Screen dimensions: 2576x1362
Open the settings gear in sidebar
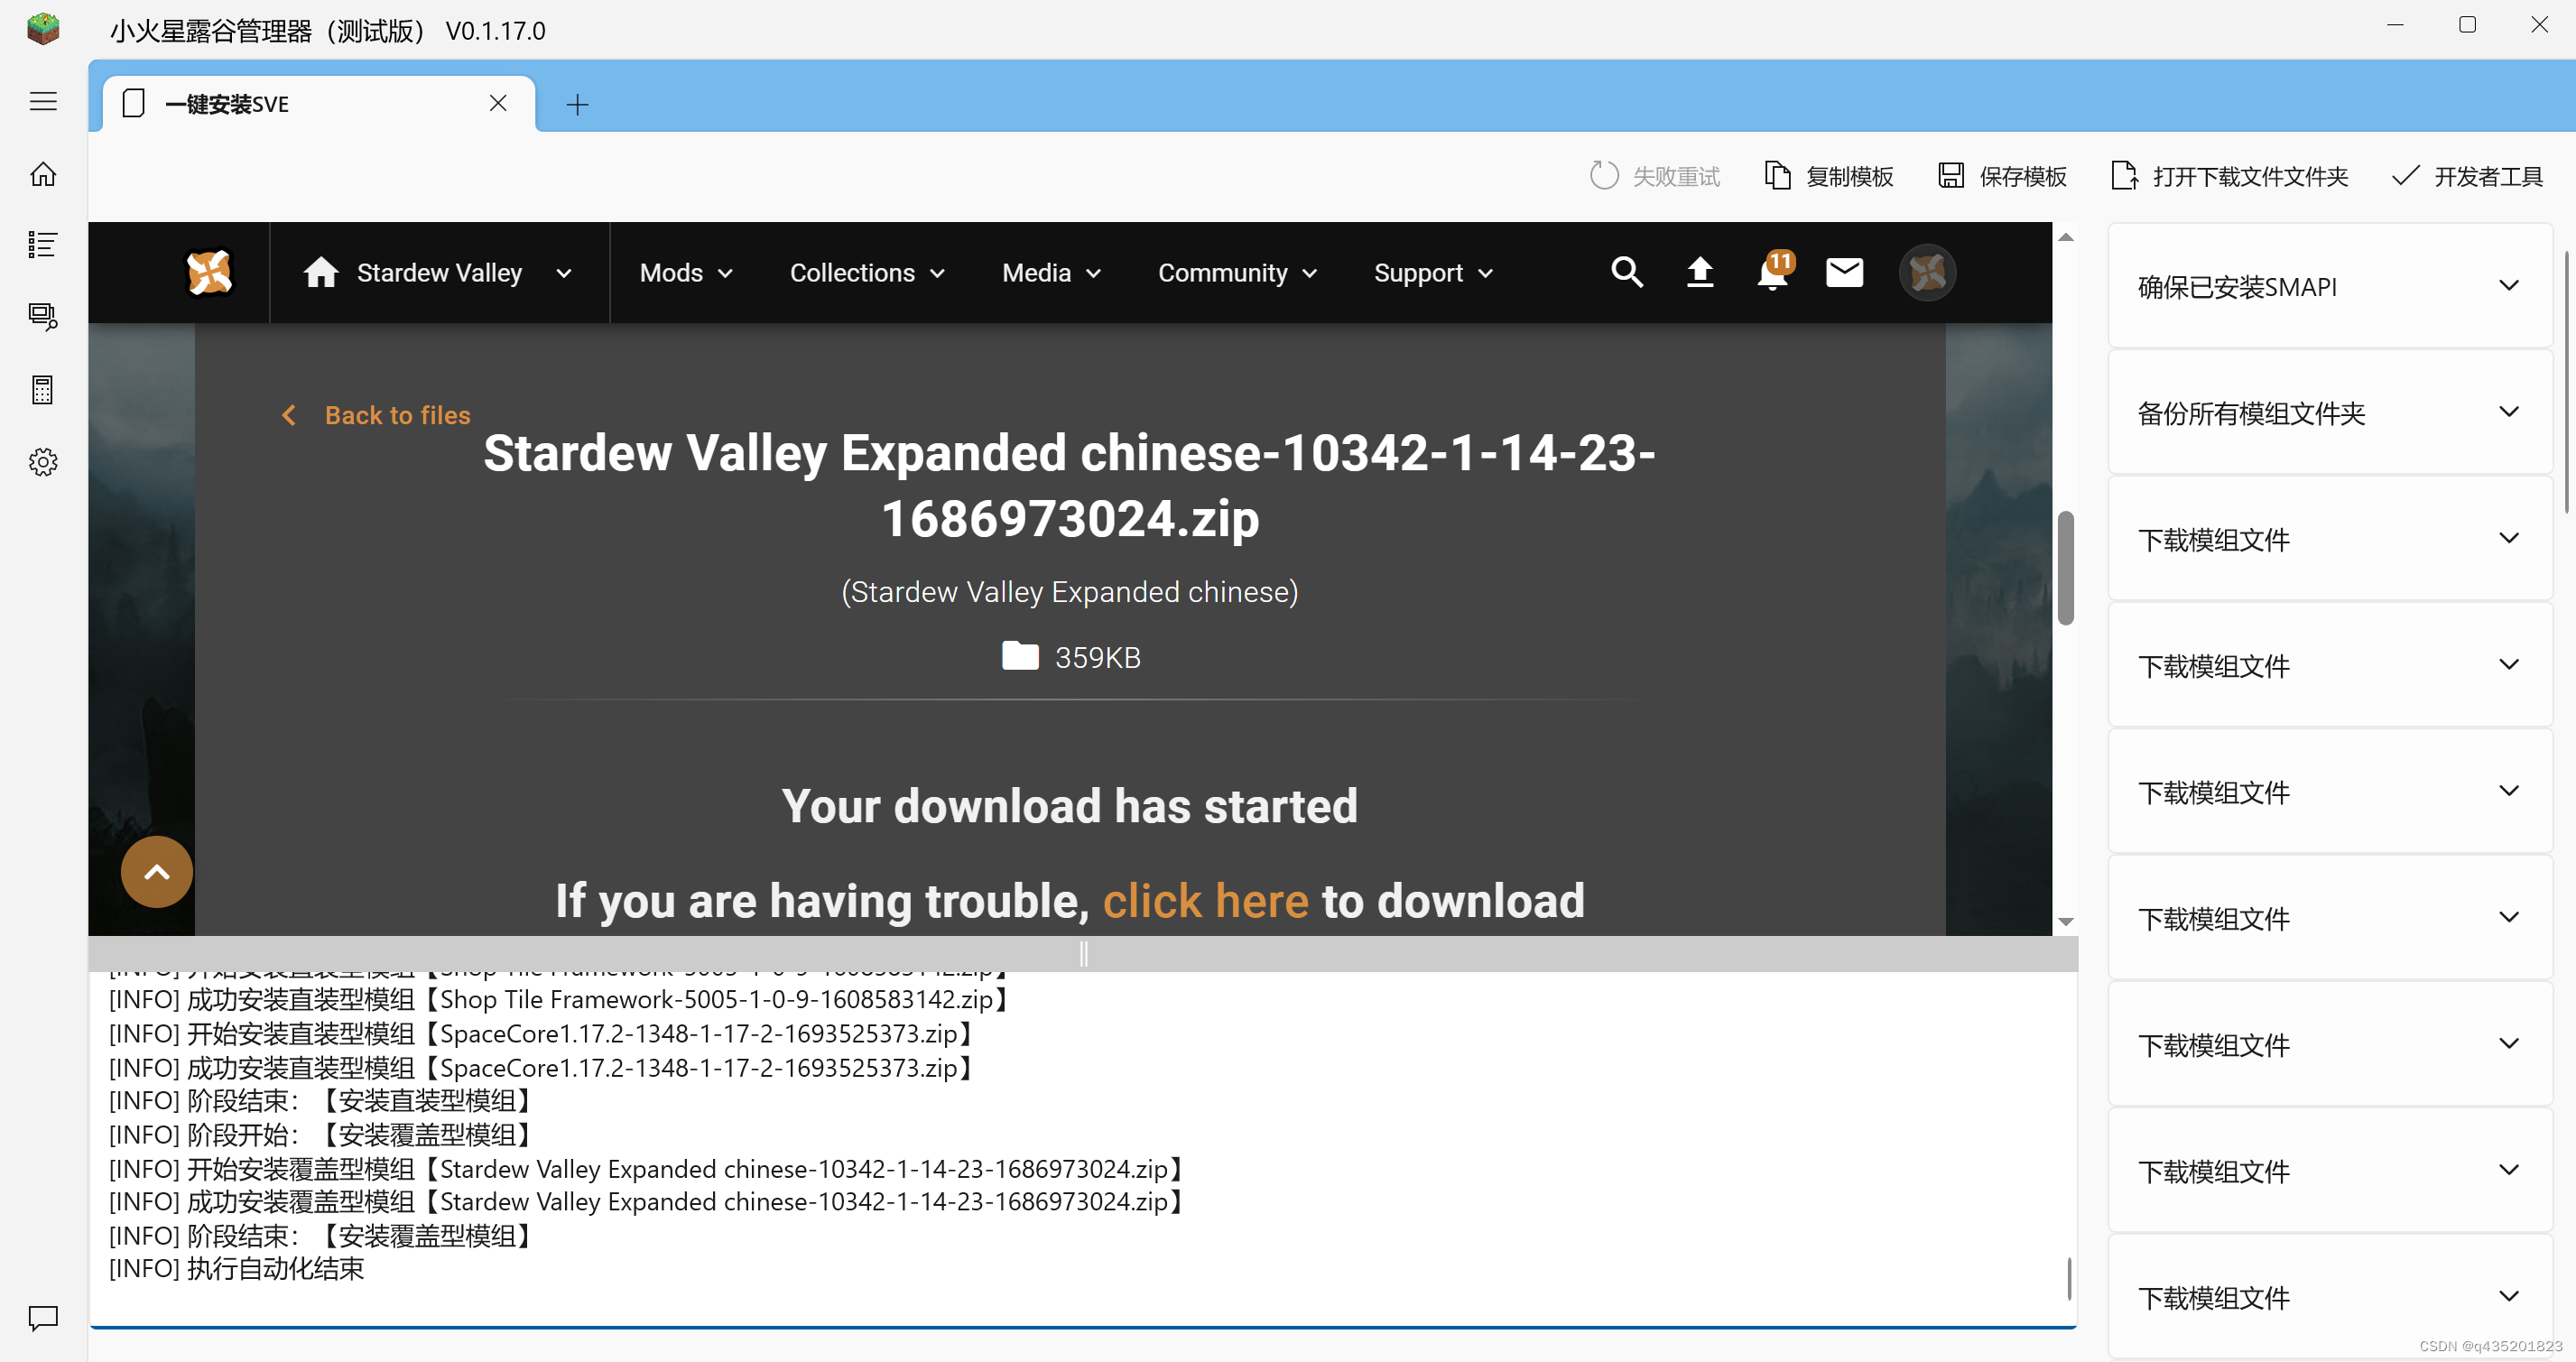click(43, 462)
